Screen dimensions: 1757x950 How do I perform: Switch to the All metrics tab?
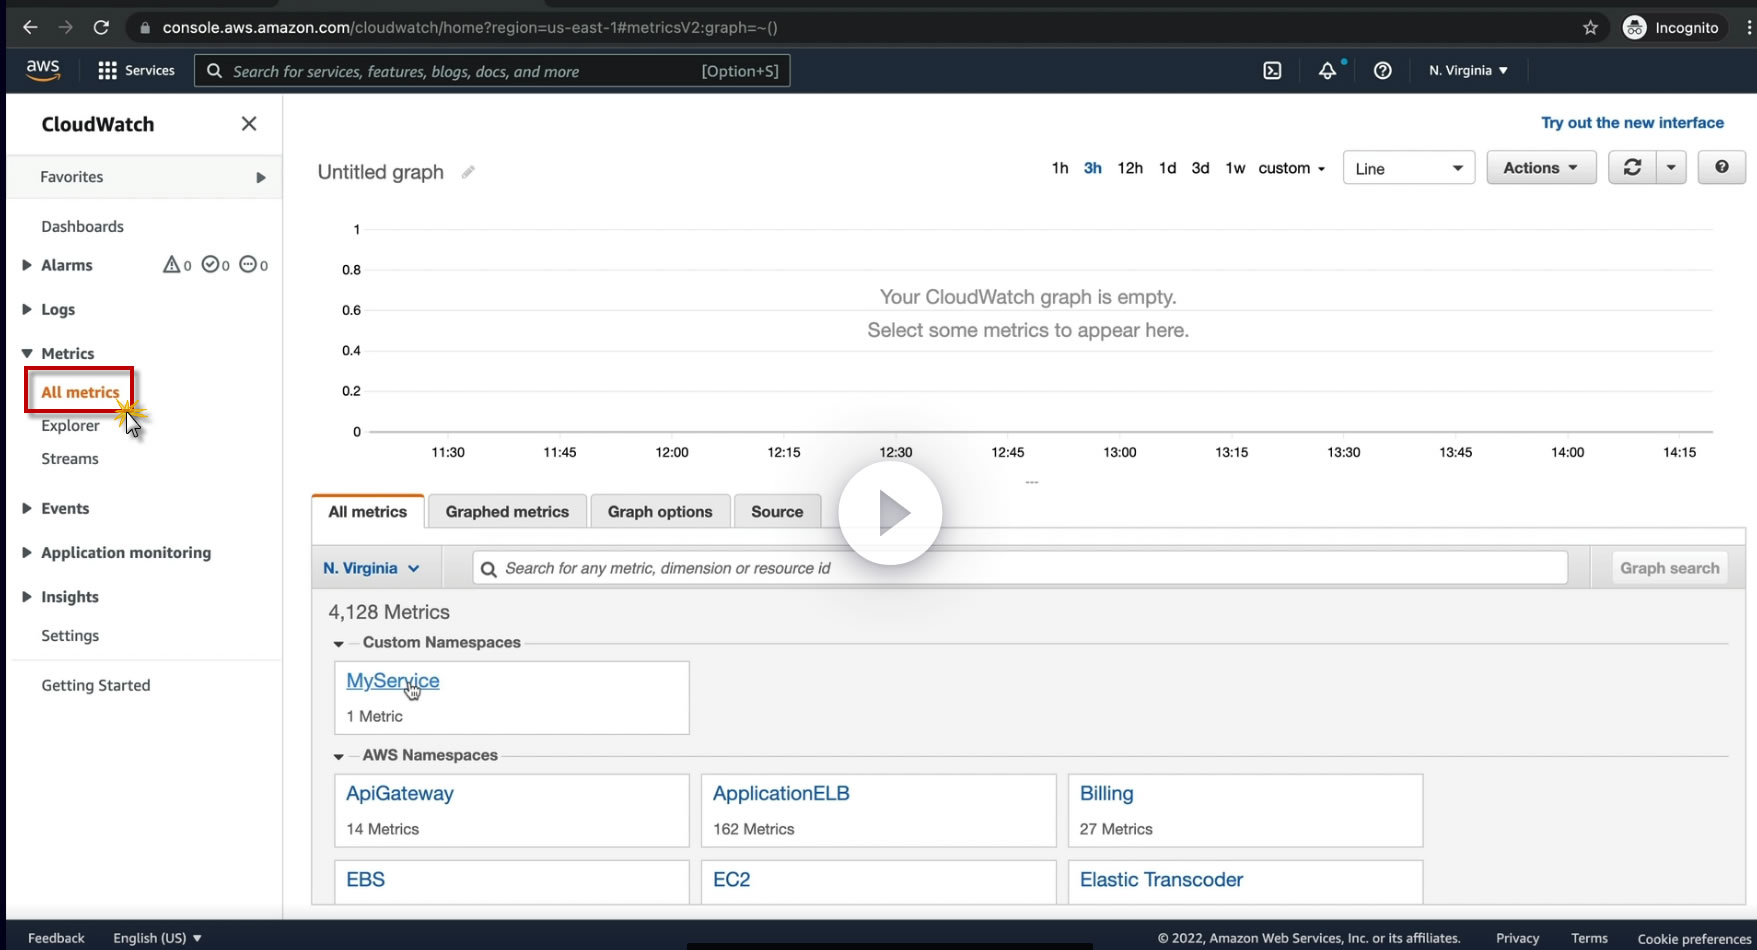click(x=368, y=512)
